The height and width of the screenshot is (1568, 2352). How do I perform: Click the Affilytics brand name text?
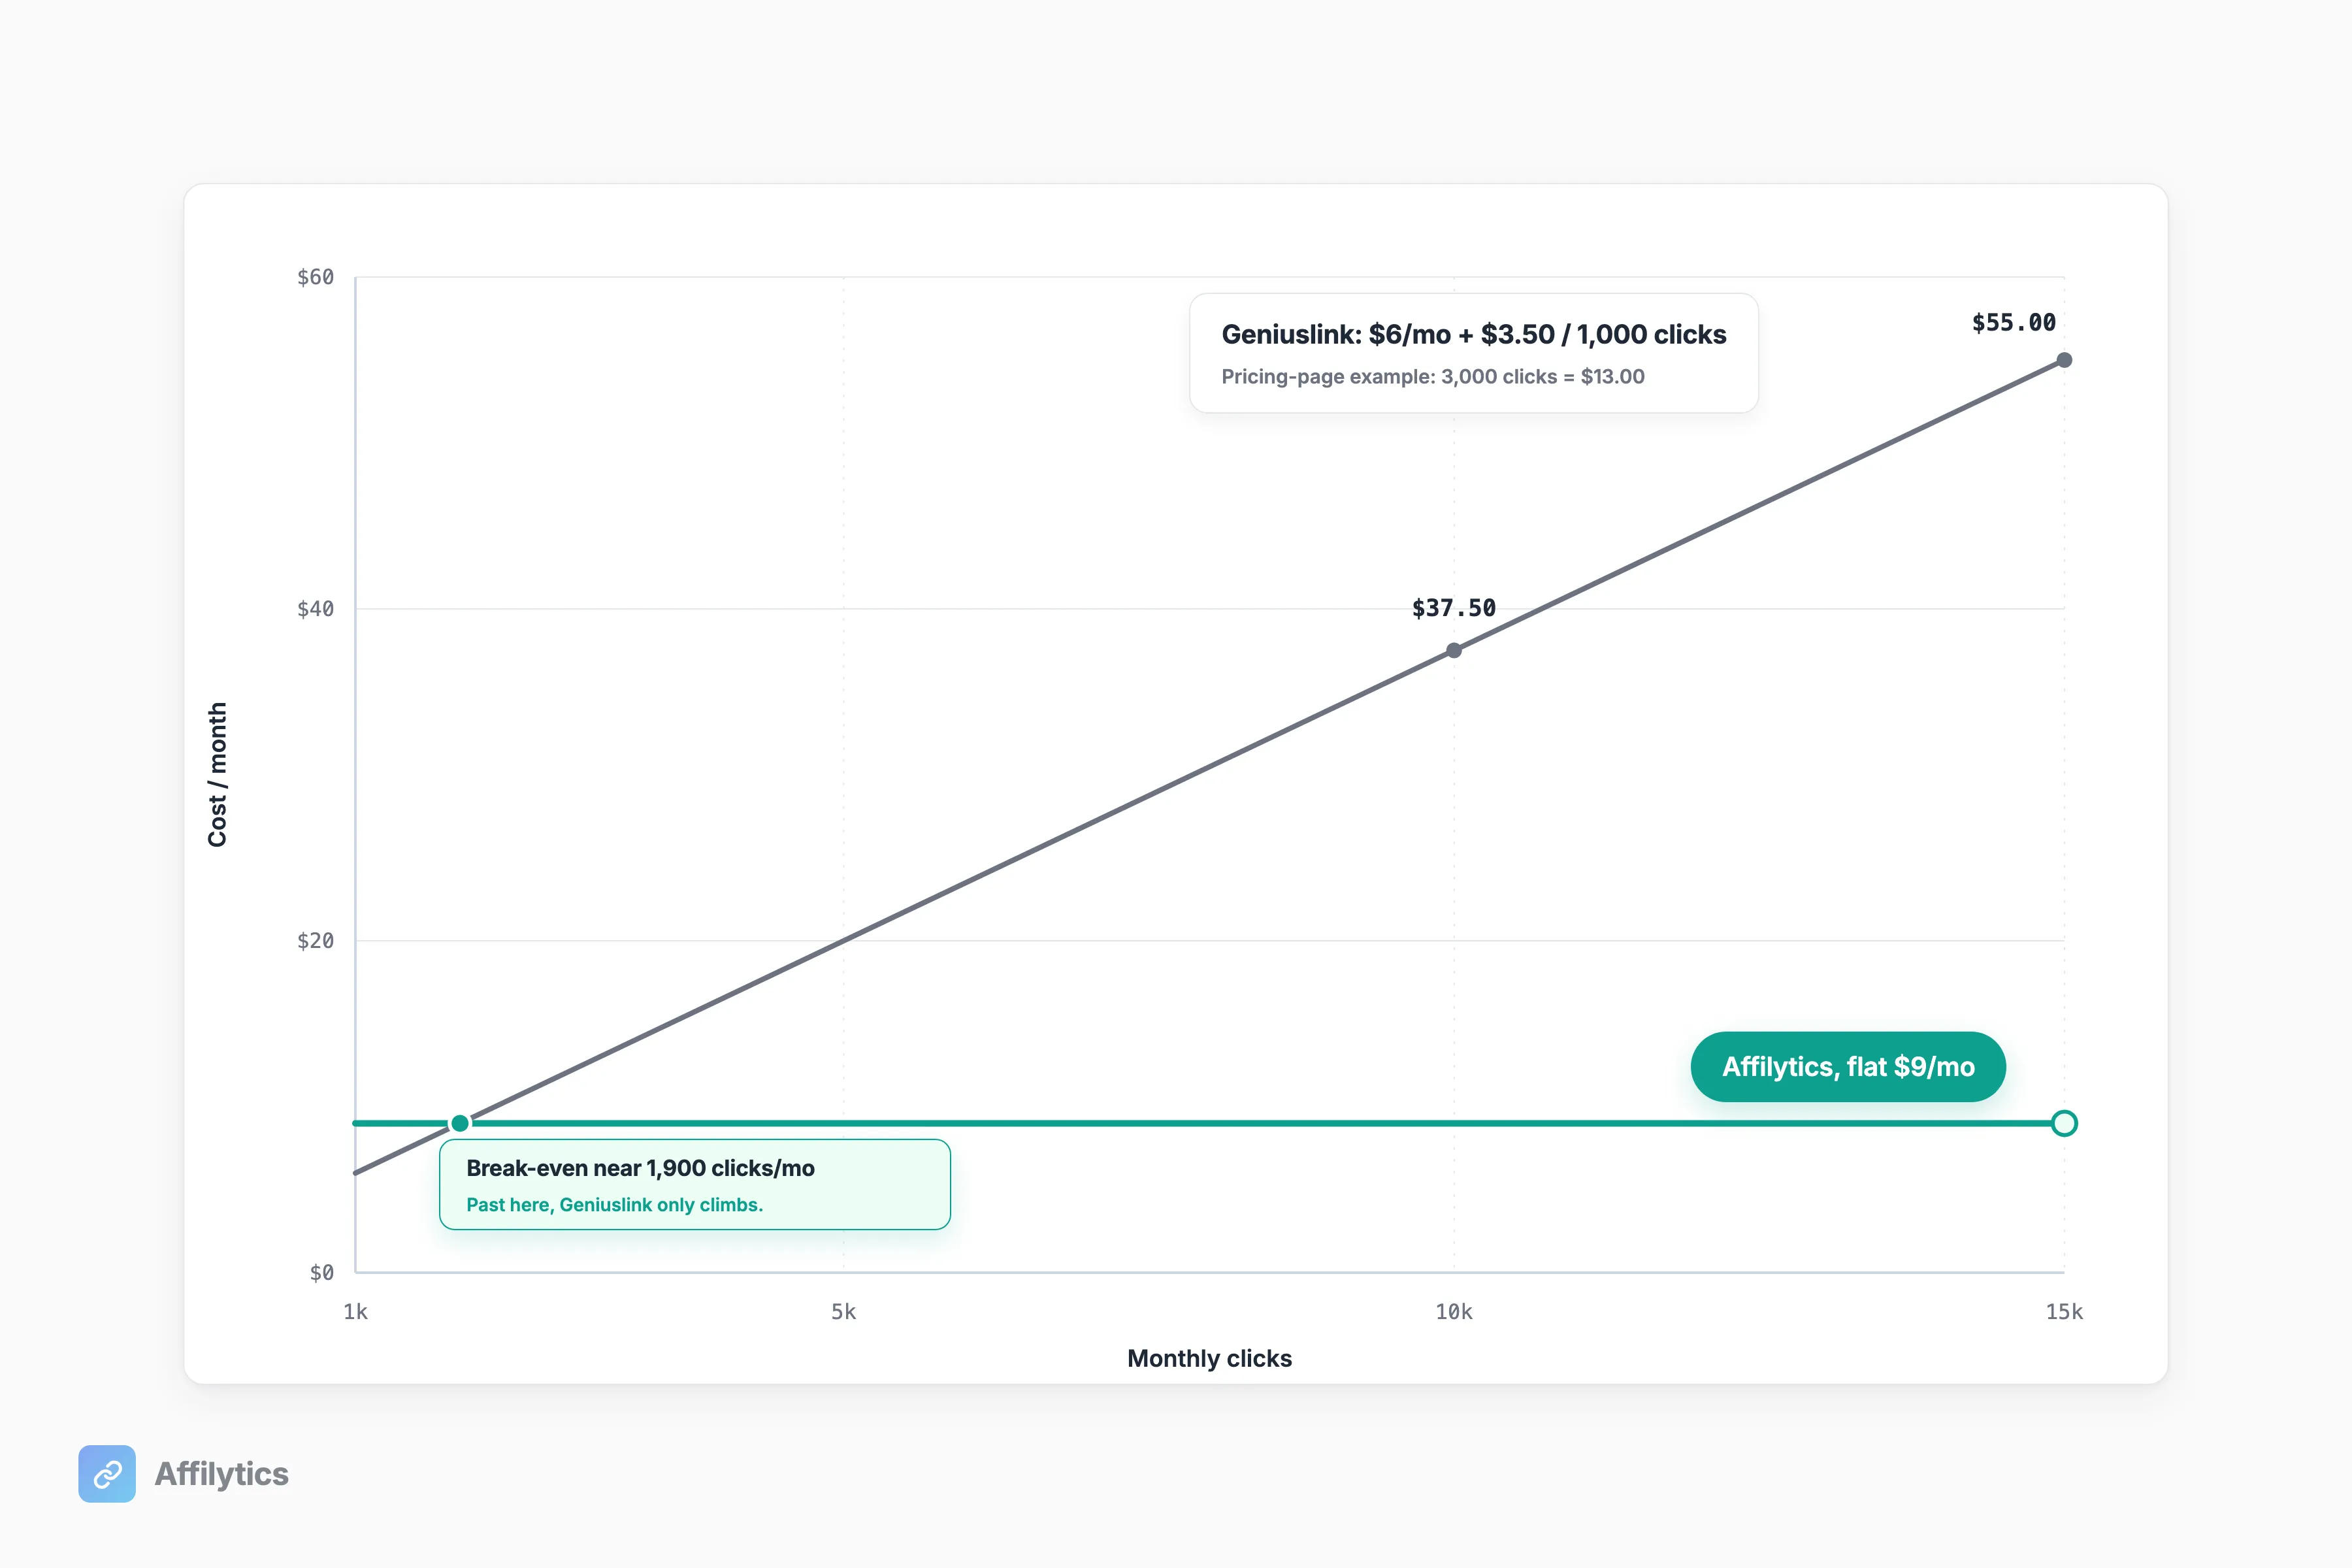pos(221,1474)
